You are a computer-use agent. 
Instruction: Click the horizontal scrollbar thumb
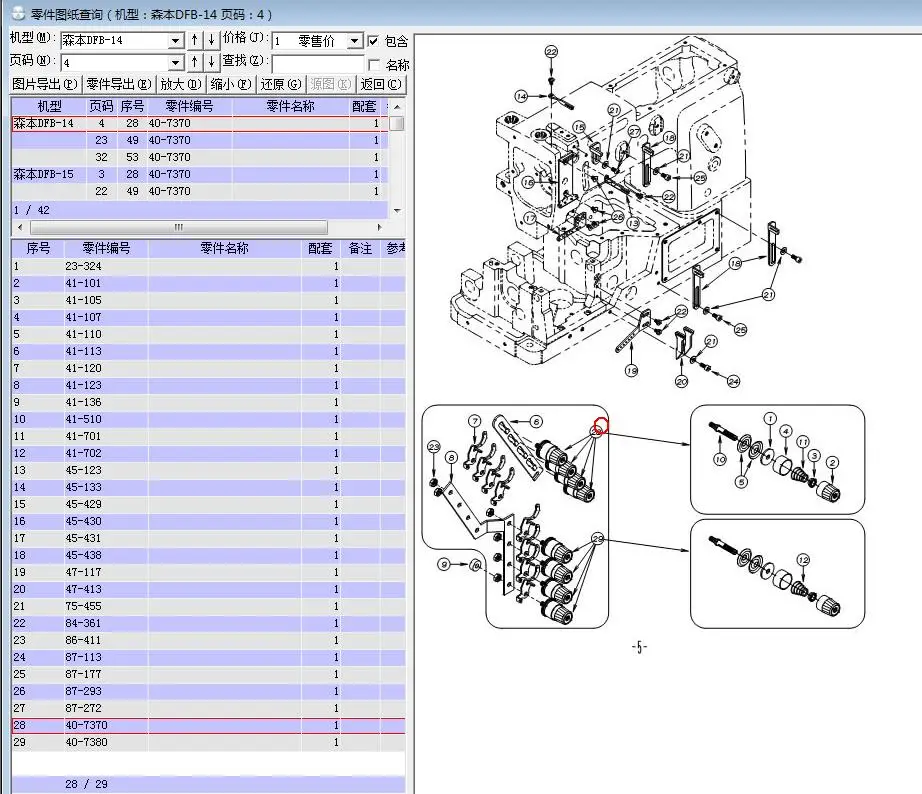pyautogui.click(x=178, y=227)
